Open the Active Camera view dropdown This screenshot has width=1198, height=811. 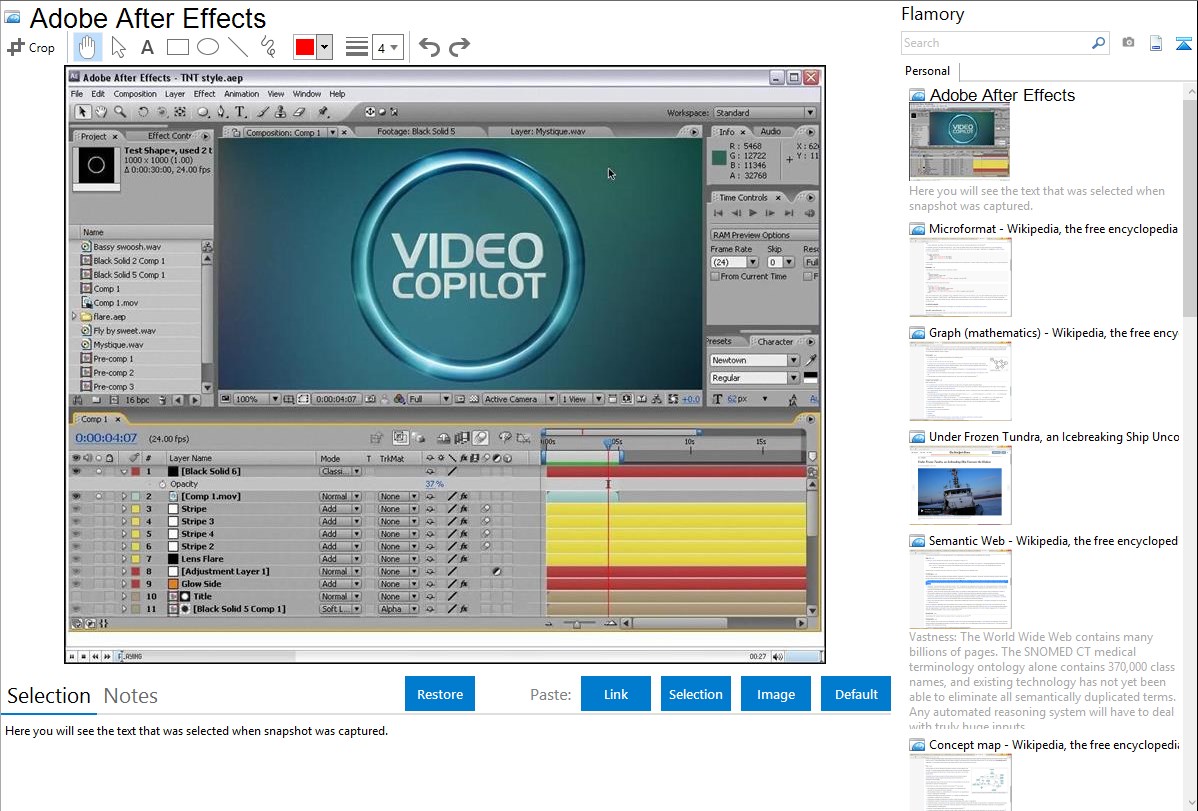point(520,399)
